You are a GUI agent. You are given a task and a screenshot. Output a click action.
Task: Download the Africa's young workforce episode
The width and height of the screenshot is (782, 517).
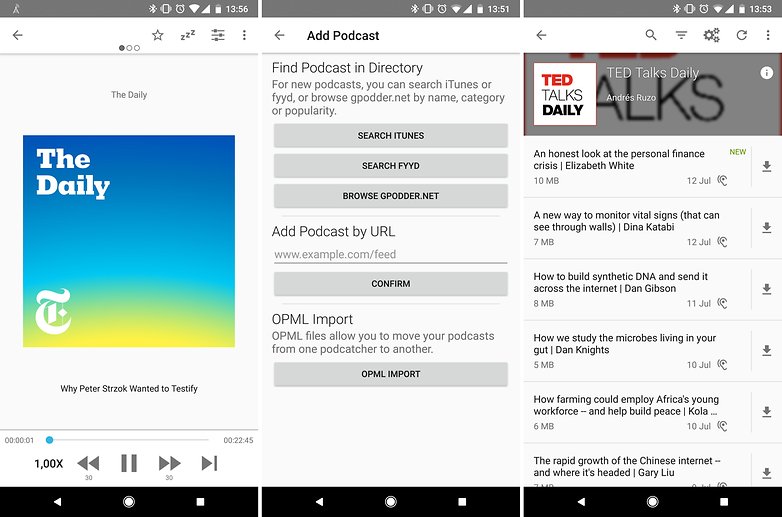(767, 412)
